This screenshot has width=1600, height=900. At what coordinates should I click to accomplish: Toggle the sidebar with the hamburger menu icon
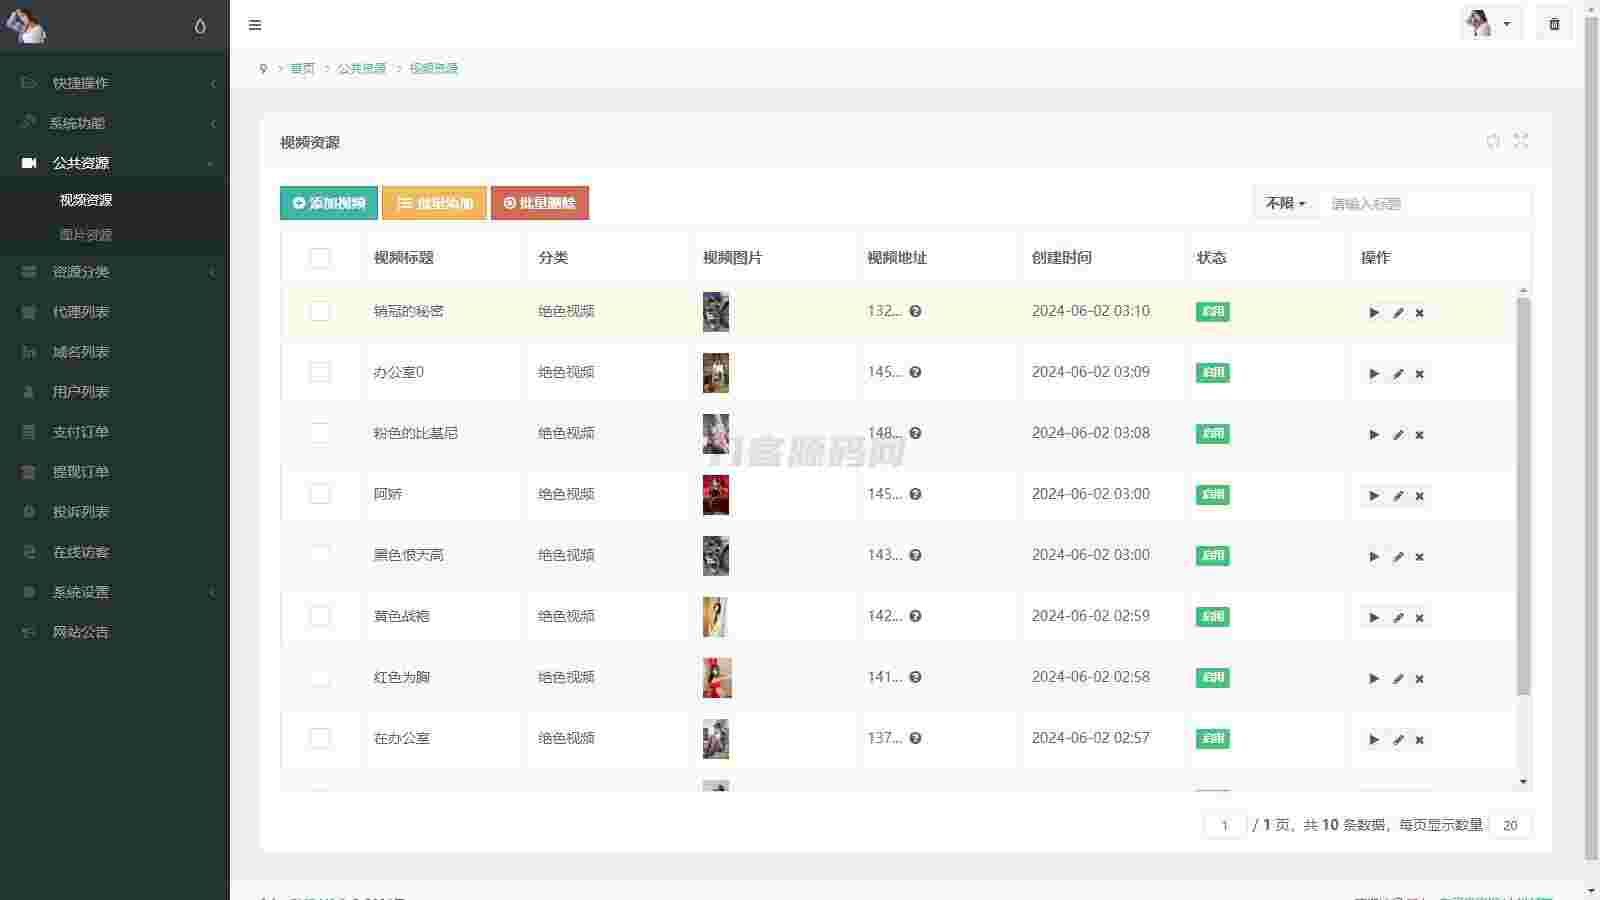(x=255, y=25)
